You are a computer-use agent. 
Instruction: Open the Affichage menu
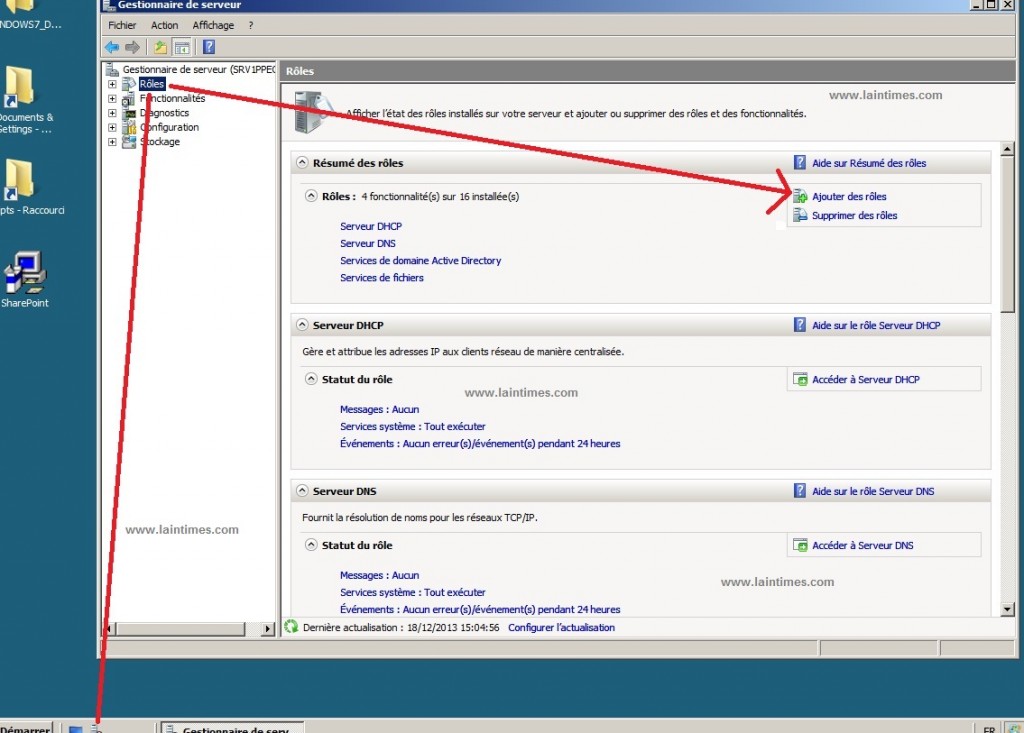tap(213, 25)
